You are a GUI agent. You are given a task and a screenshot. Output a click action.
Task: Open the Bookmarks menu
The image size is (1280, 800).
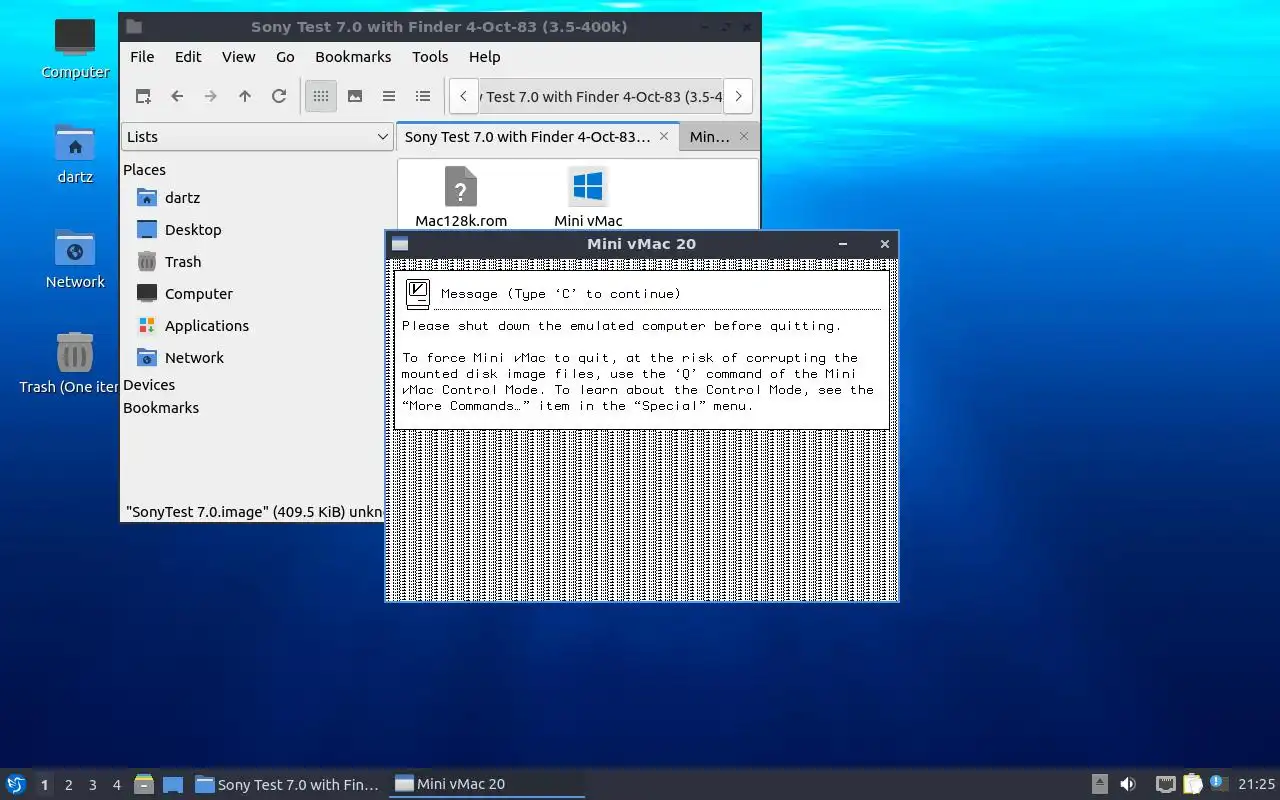pyautogui.click(x=353, y=57)
